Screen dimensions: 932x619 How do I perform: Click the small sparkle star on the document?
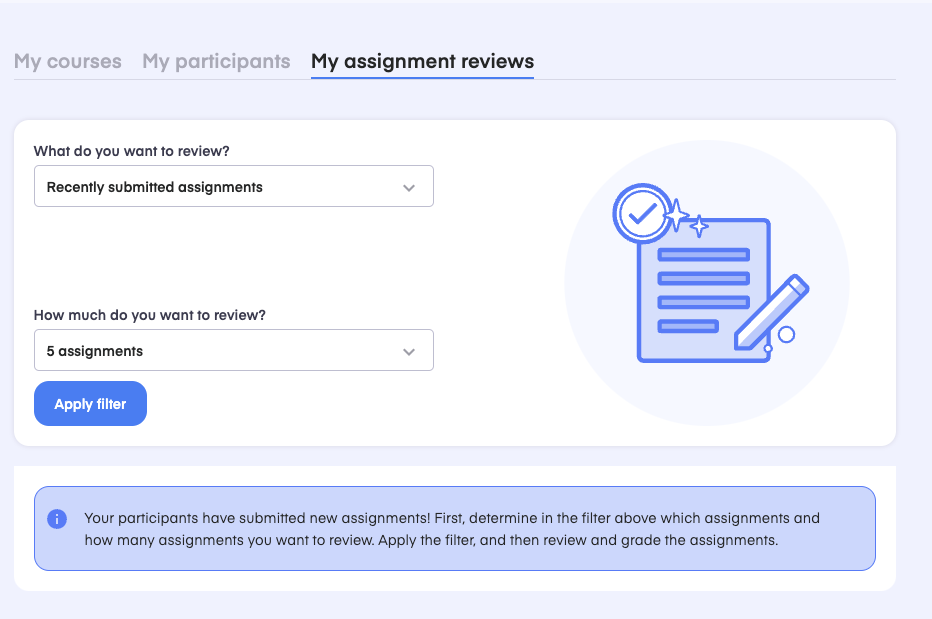pos(700,226)
